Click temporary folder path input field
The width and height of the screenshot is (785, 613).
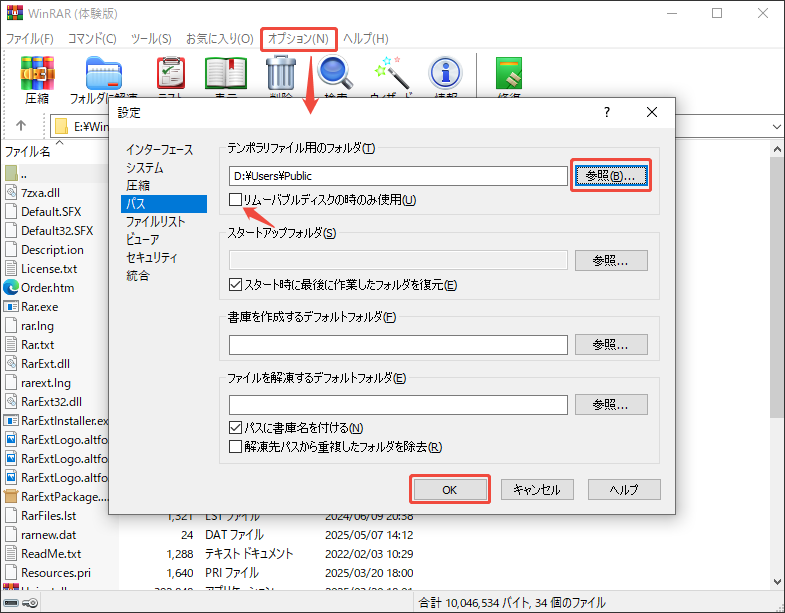click(x=398, y=176)
